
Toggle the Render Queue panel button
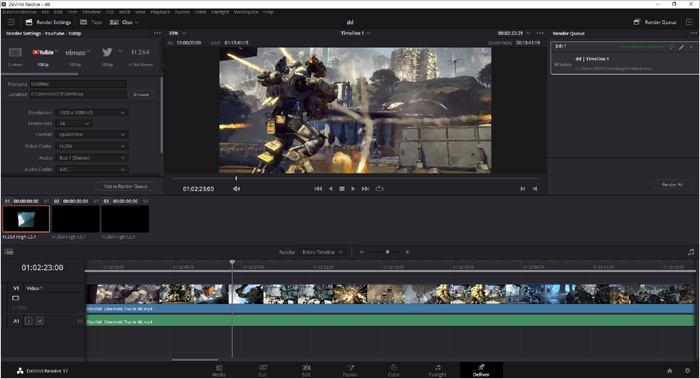(655, 22)
